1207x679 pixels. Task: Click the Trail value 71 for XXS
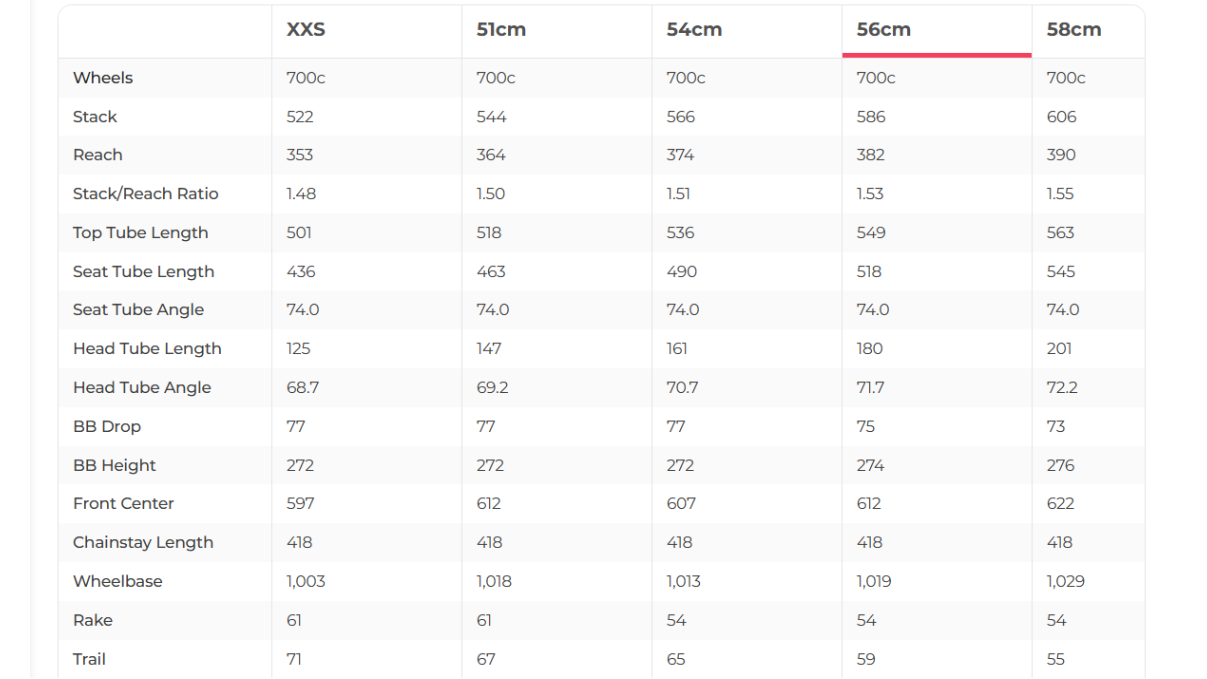[294, 660]
